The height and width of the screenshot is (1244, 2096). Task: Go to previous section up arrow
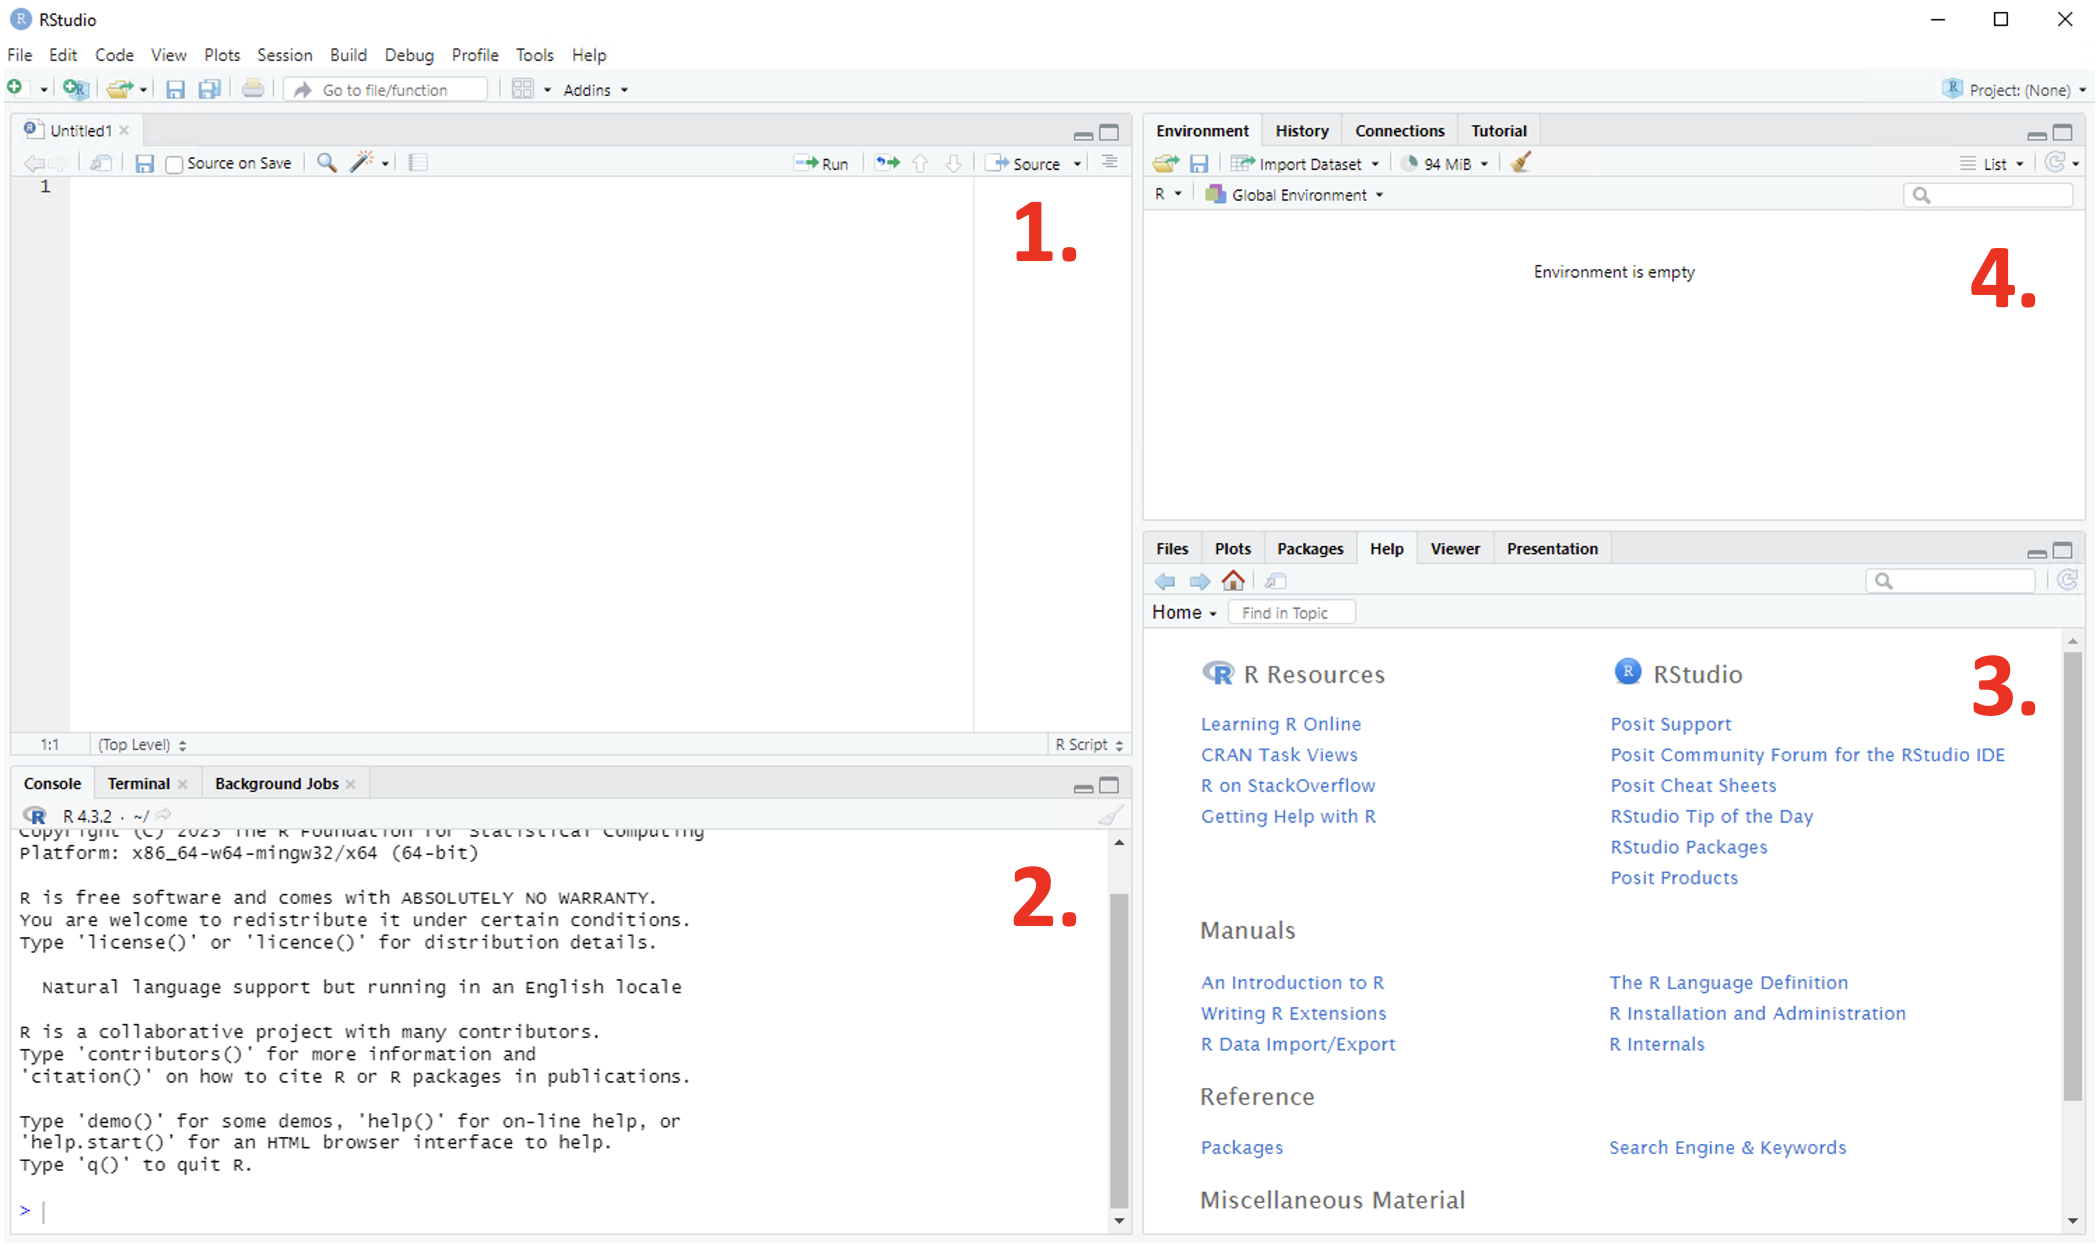click(x=920, y=163)
